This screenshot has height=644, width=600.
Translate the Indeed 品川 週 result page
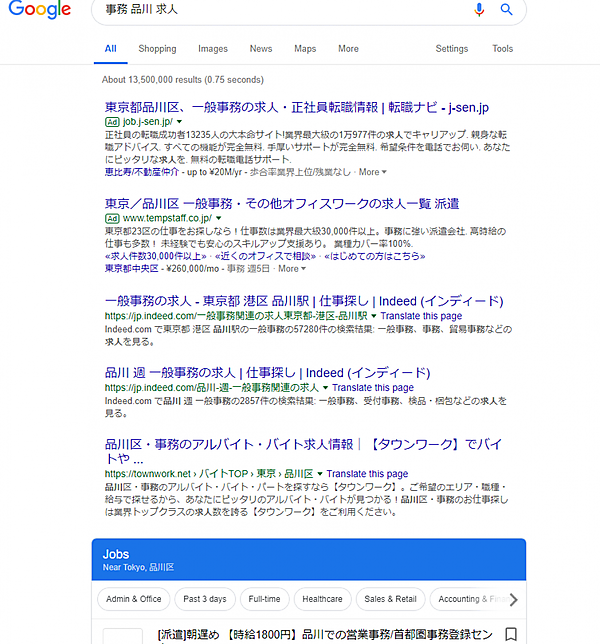coord(373,388)
